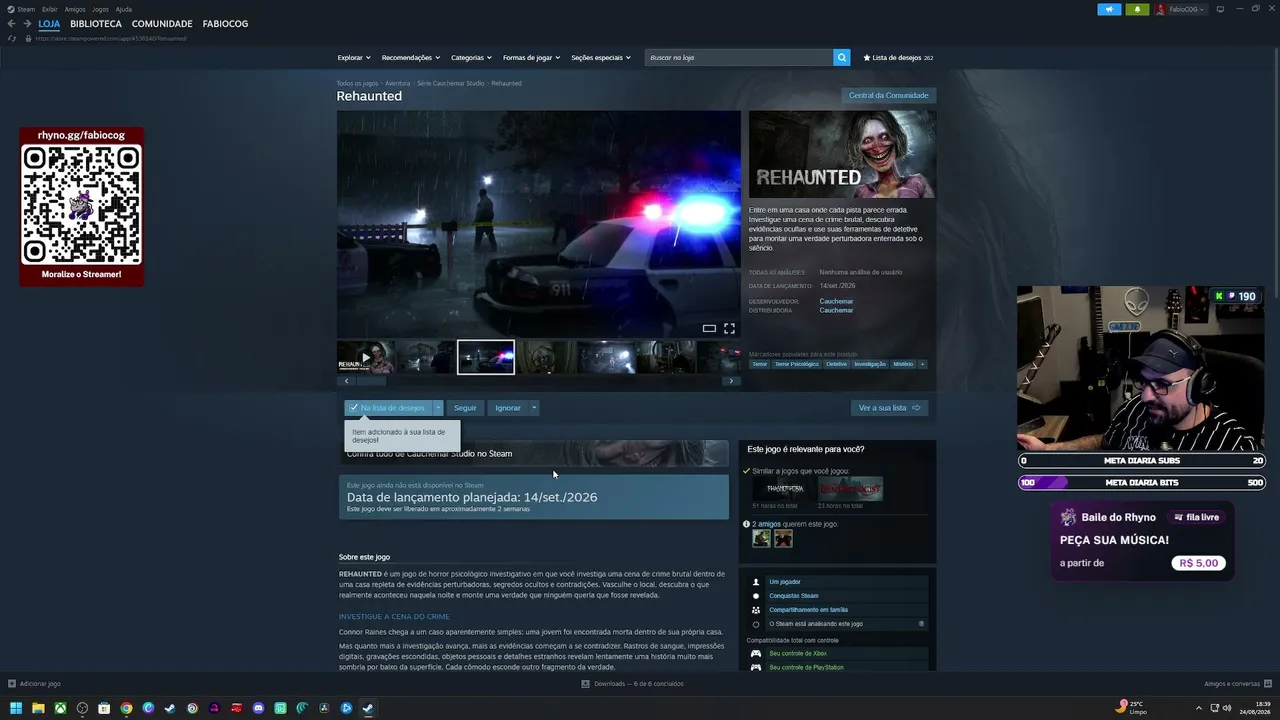Toggle theater mode on the screenshot viewer

pos(709,328)
